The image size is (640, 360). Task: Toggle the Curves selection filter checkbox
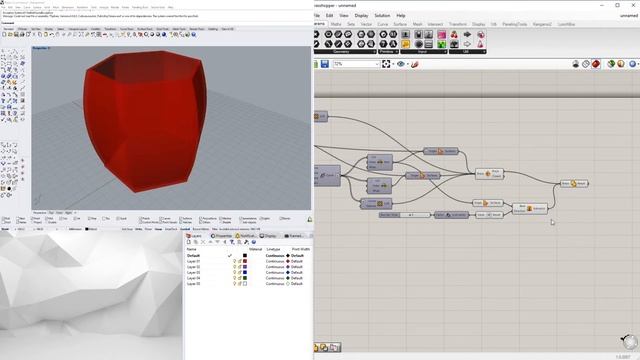[x=161, y=218]
